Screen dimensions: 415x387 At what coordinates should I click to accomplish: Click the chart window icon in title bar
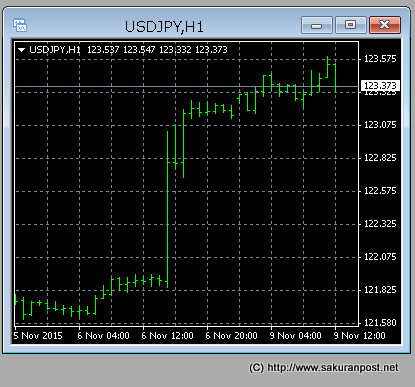[20, 25]
